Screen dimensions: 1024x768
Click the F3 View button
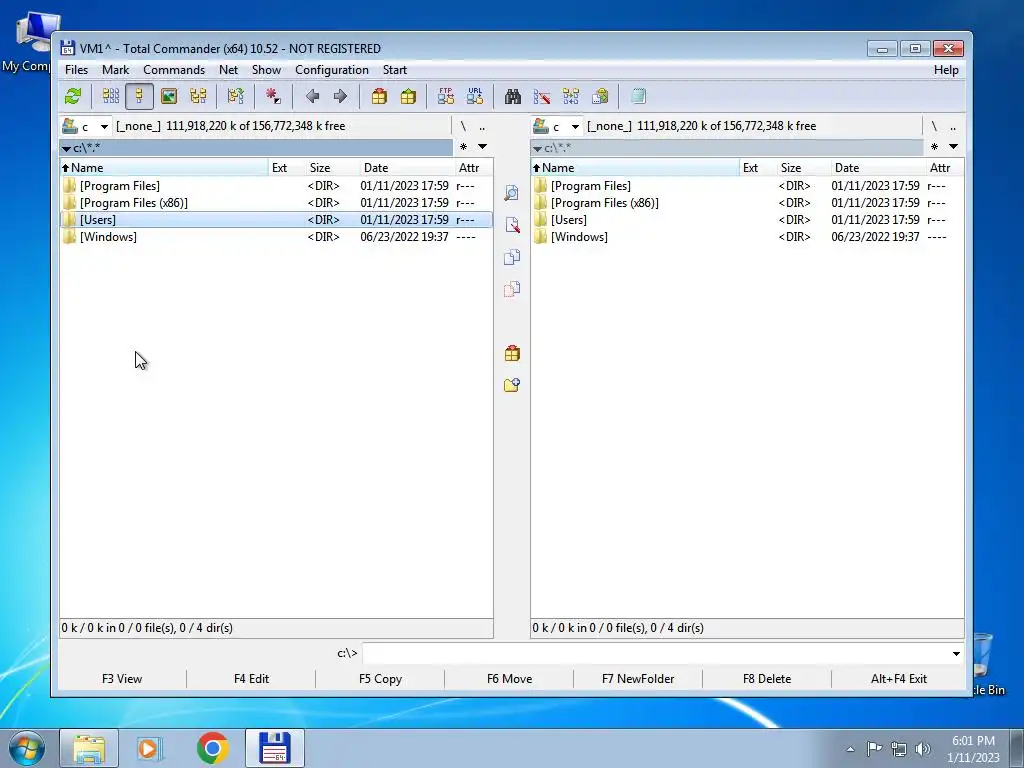tap(122, 679)
